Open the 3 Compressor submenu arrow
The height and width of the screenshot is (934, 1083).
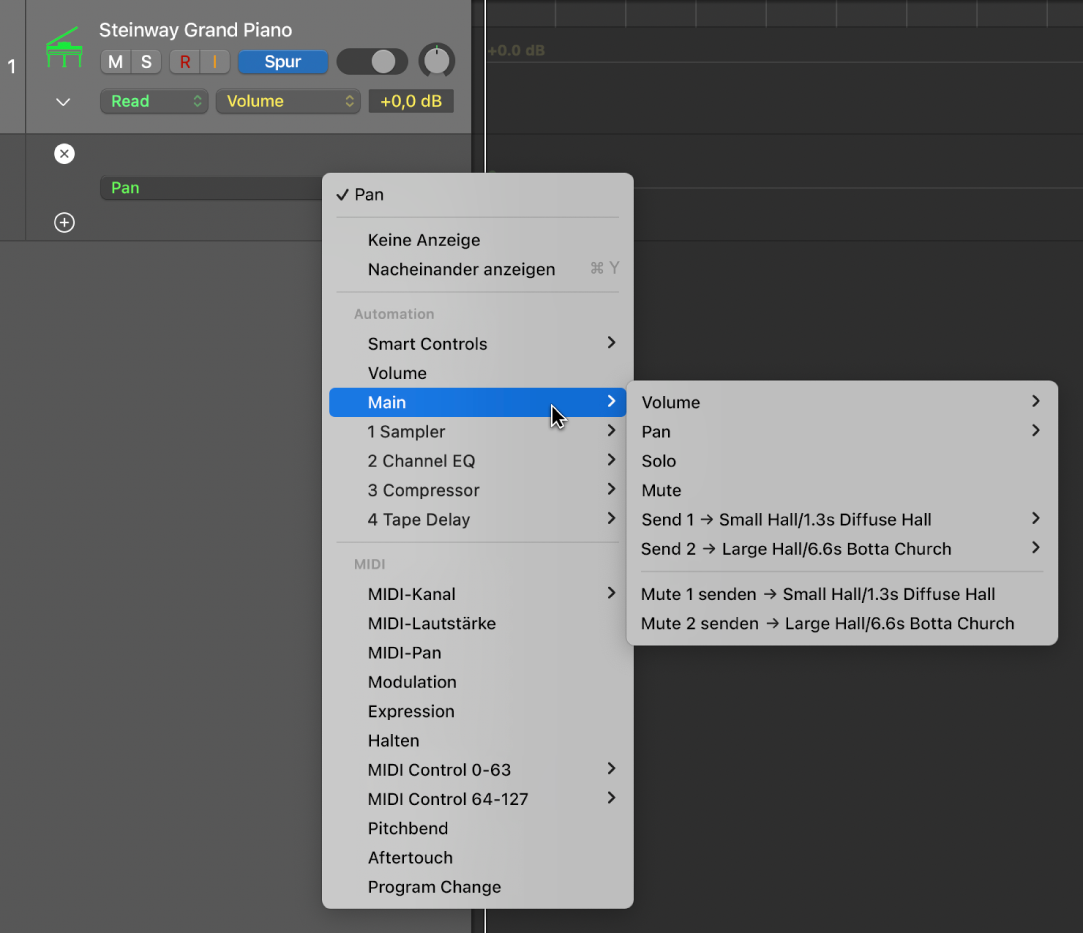click(x=611, y=490)
